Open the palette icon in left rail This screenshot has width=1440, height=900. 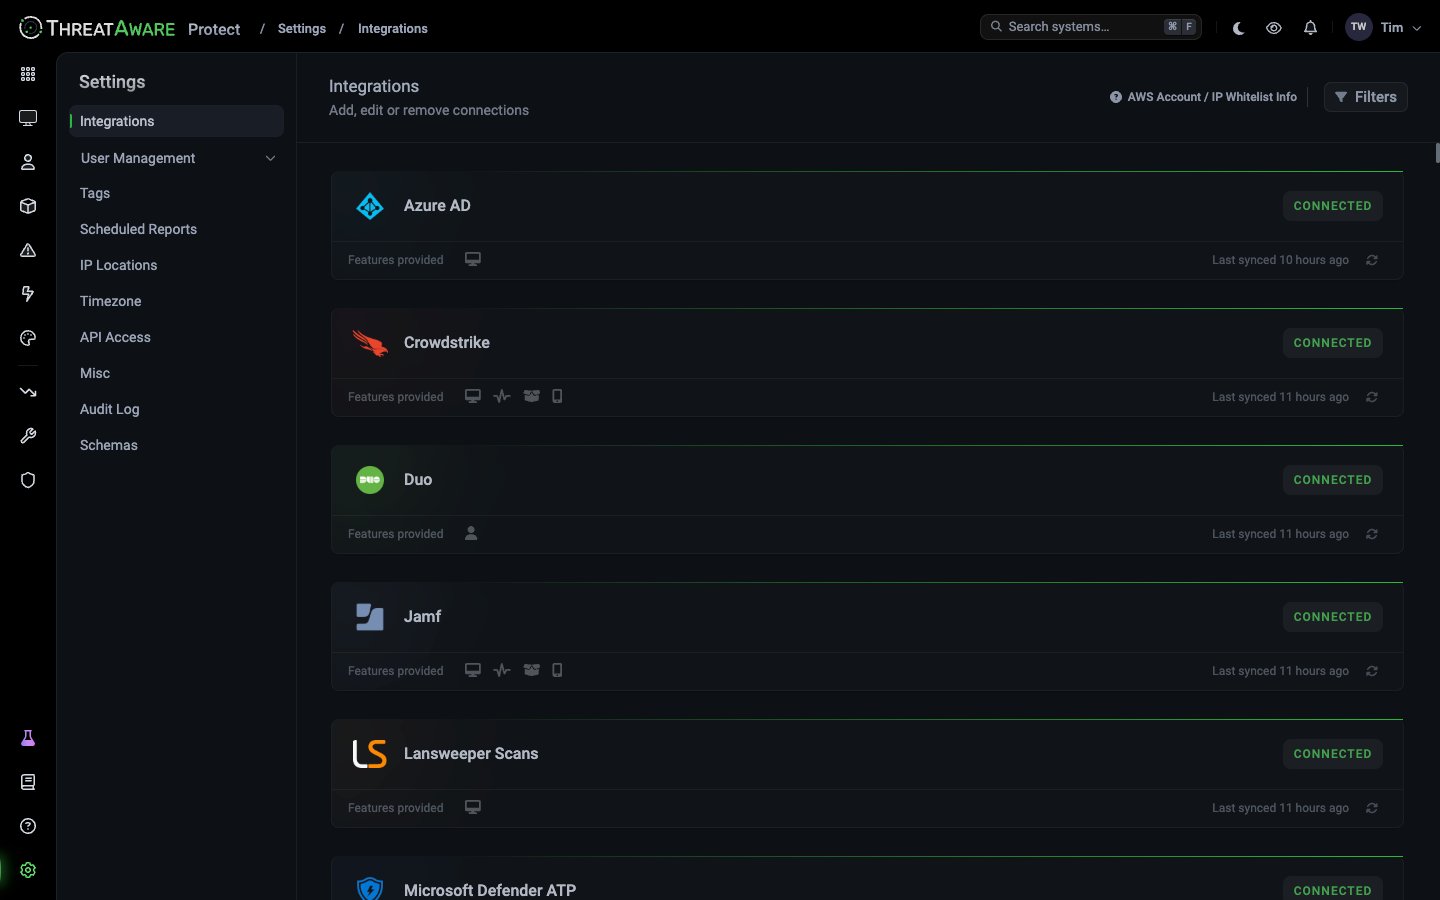(x=28, y=338)
